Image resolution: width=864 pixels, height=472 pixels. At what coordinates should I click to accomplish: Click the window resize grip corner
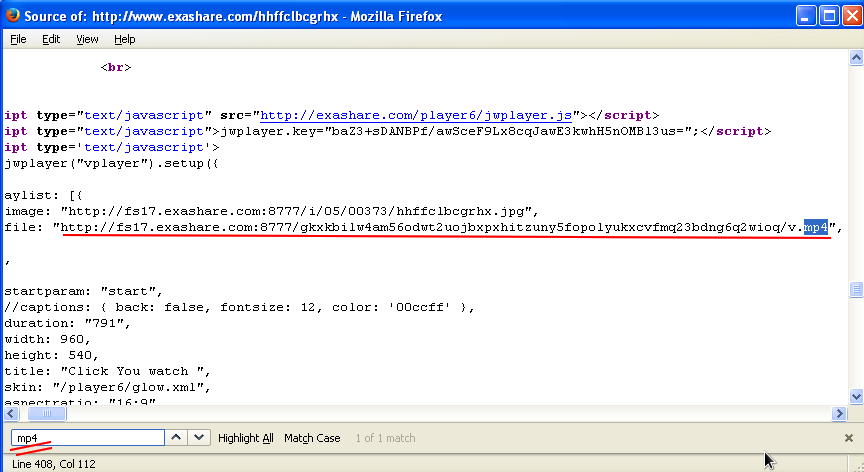858,466
